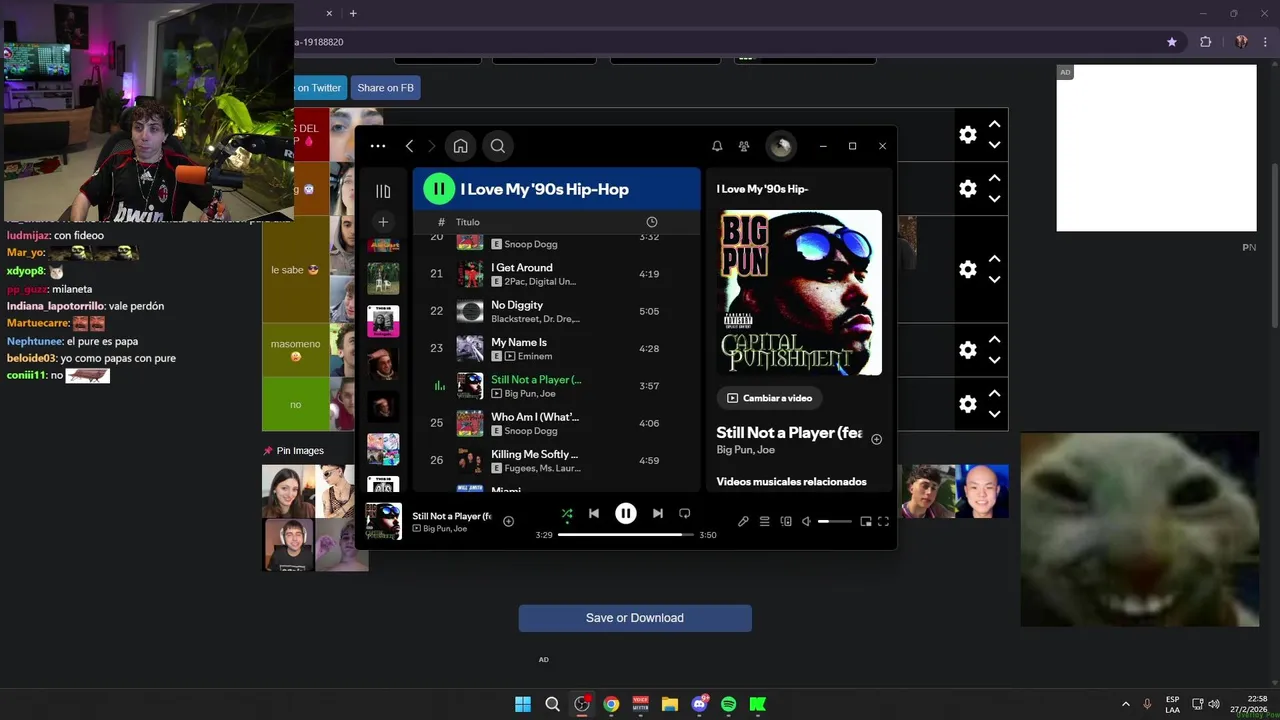
Task: Open Windows taskbar search
Action: [552, 704]
